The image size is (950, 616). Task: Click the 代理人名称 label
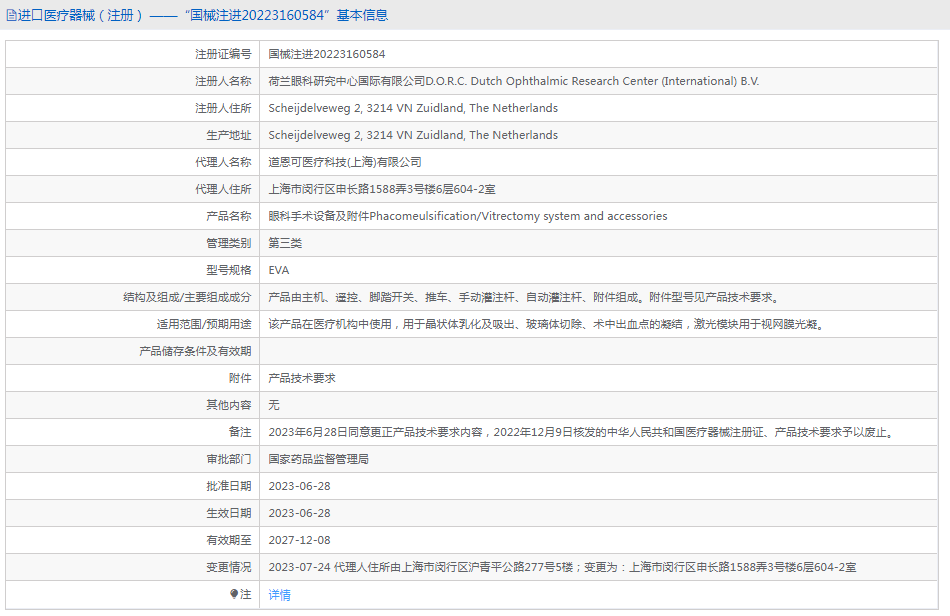pyautogui.click(x=223, y=162)
